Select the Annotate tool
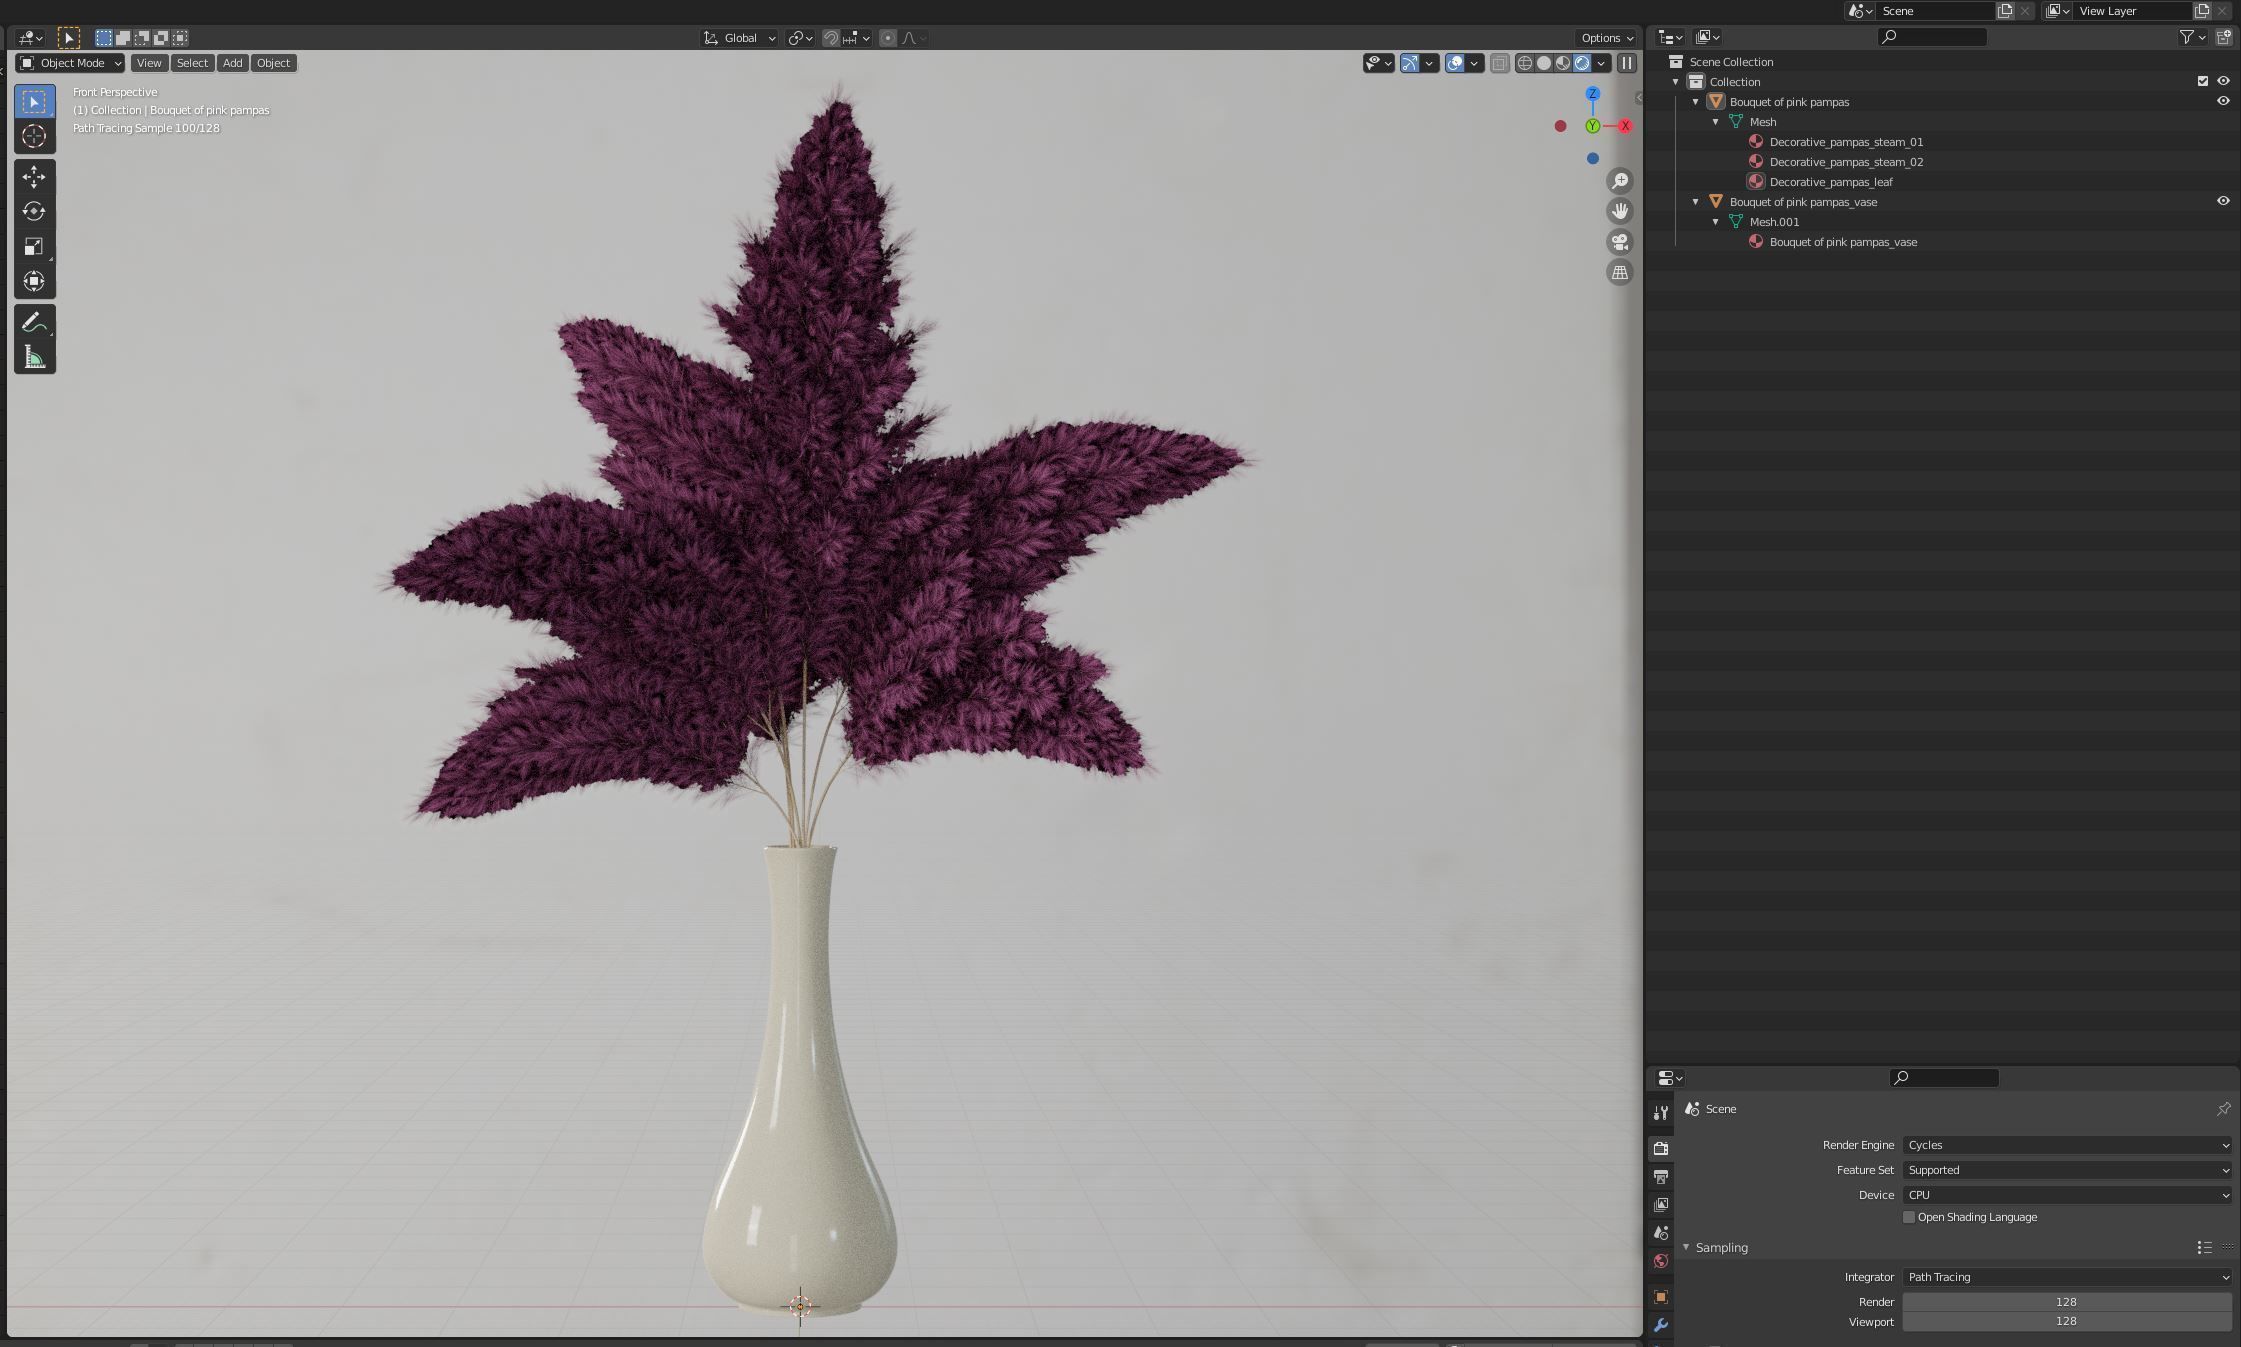 pos(34,322)
